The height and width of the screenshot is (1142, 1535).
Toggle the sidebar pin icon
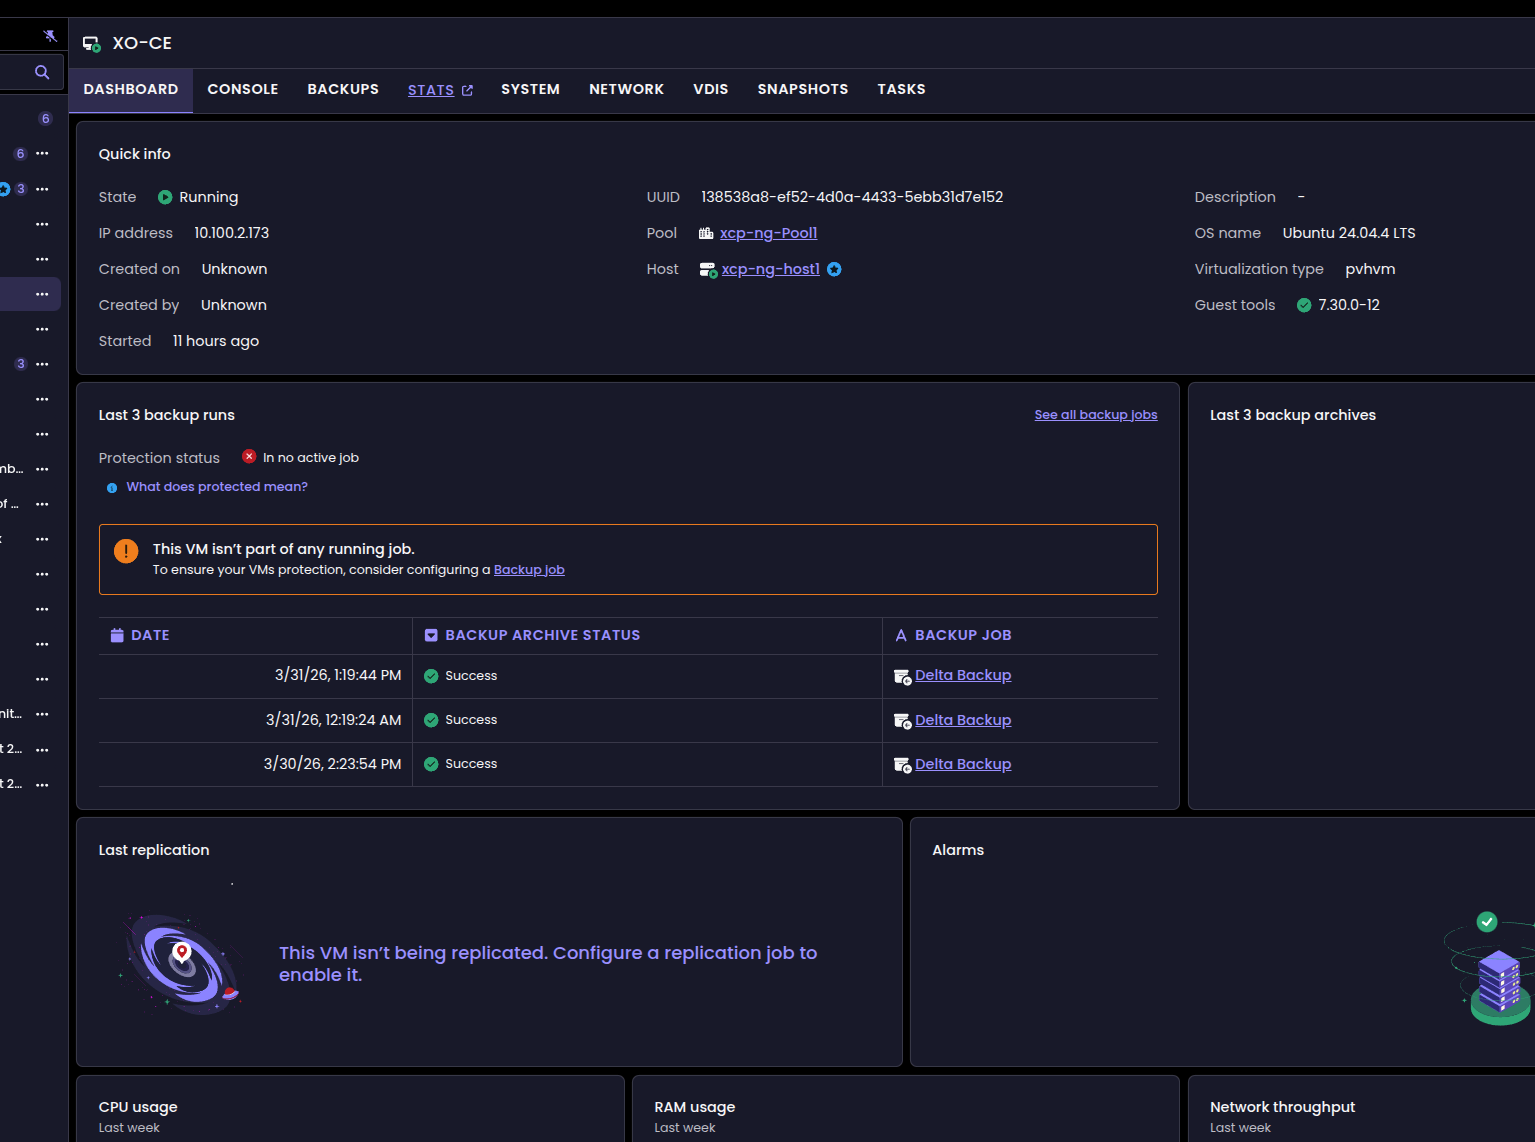point(50,36)
